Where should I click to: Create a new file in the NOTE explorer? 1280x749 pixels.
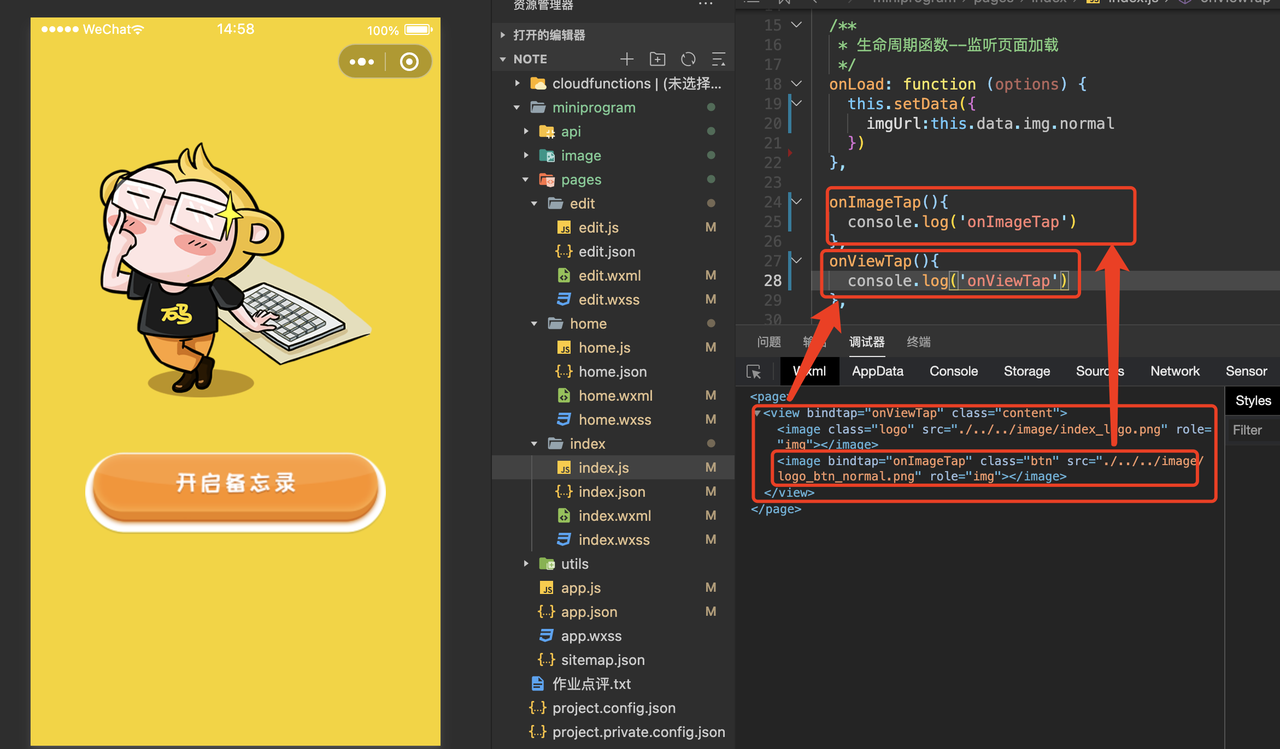click(627, 59)
